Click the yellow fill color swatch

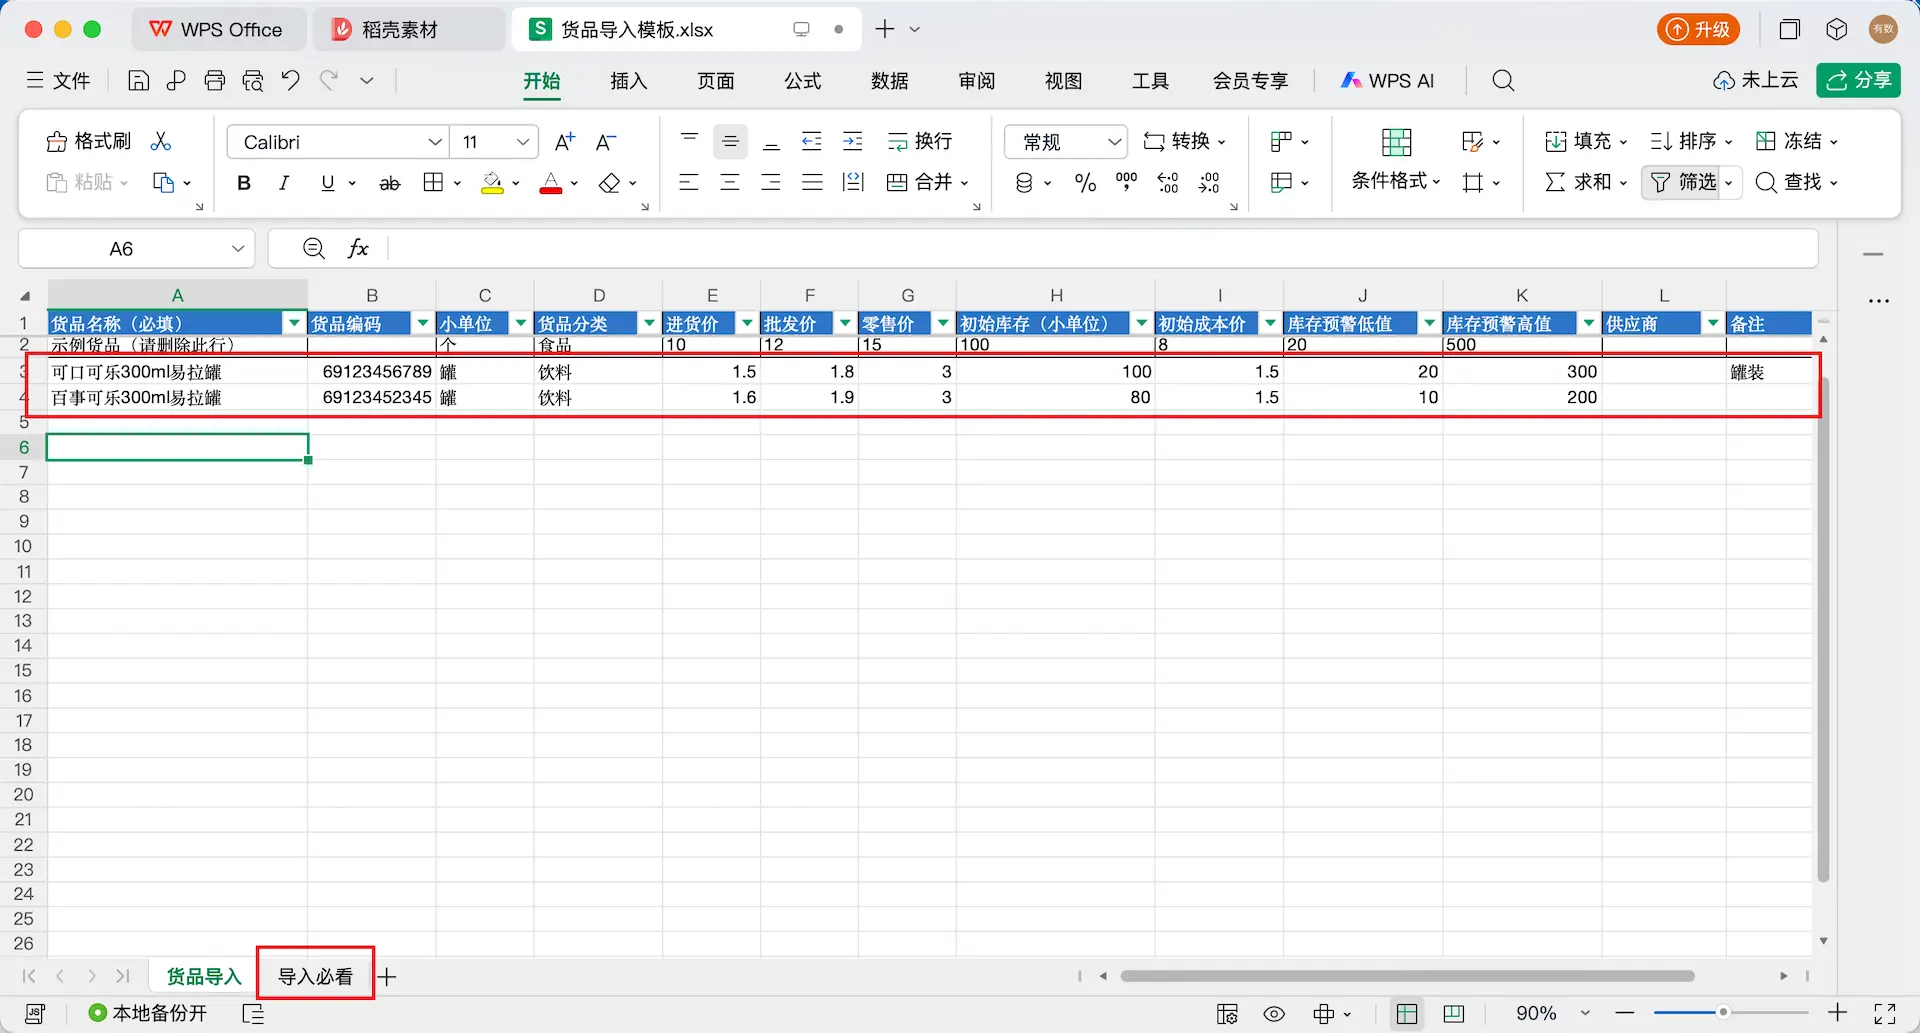(492, 183)
